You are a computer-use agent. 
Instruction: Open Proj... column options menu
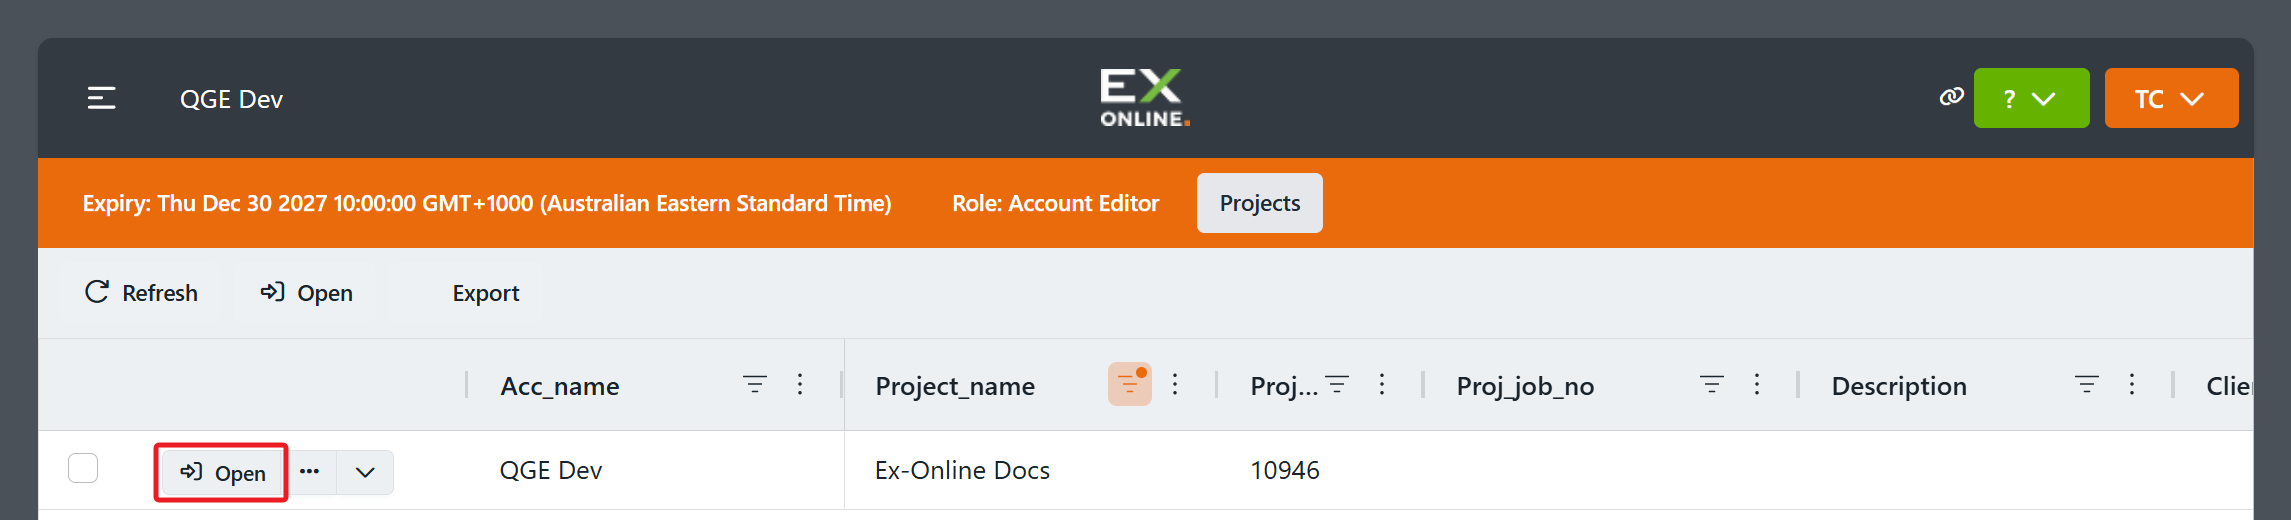(x=1382, y=384)
